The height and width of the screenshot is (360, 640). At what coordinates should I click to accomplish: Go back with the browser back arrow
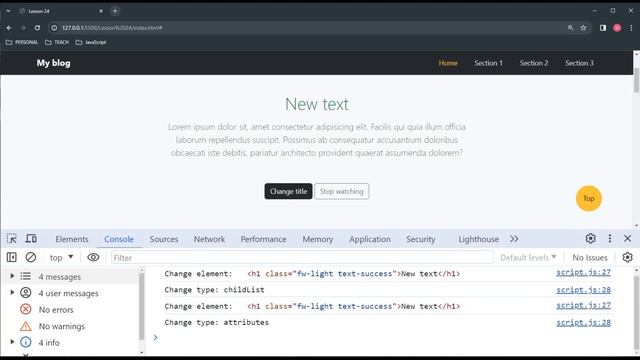pos(9,28)
